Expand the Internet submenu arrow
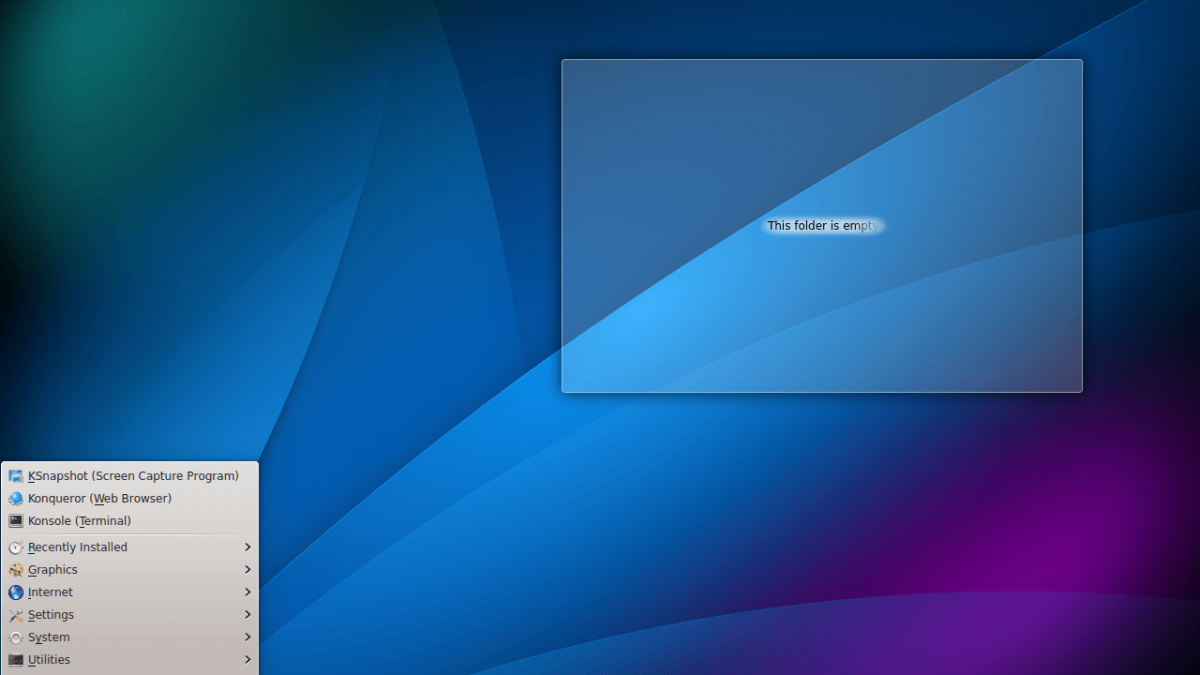The height and width of the screenshot is (675, 1200). (247, 592)
